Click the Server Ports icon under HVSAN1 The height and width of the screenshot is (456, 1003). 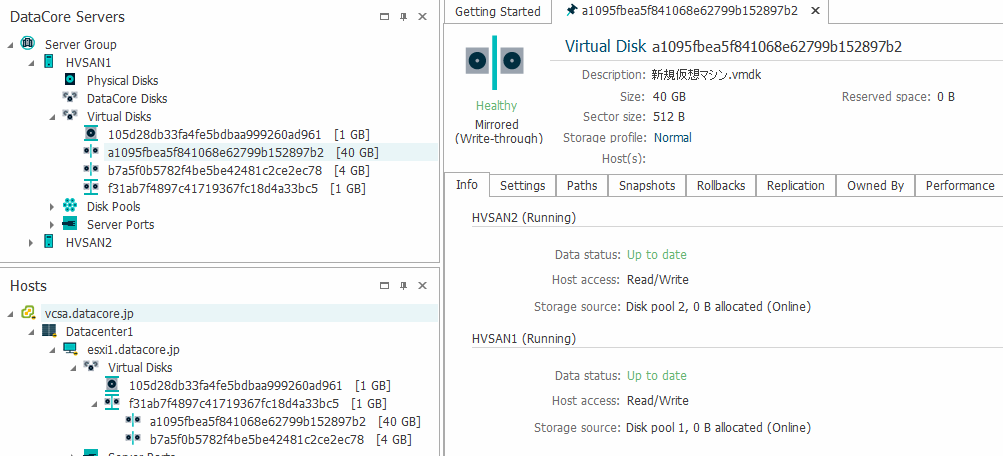pos(70,224)
